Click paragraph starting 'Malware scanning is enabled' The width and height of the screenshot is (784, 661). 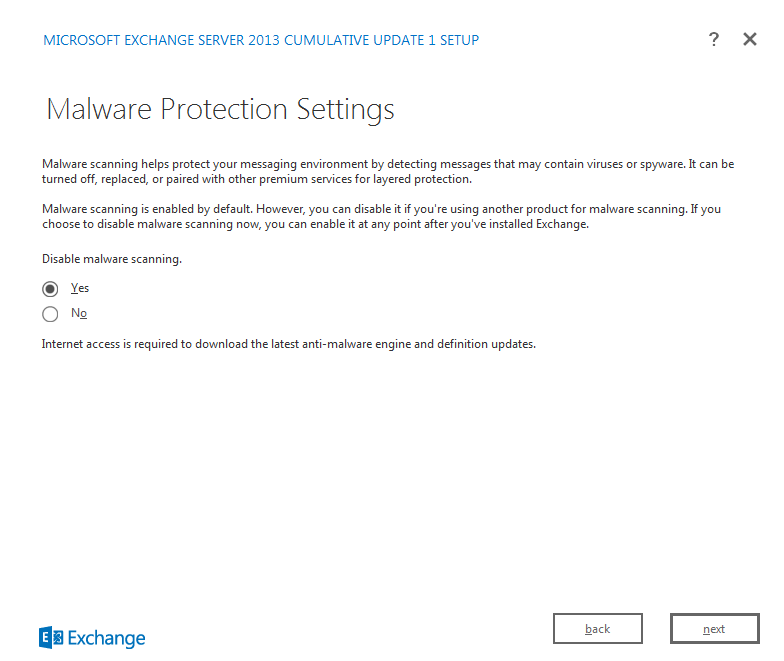click(x=380, y=216)
